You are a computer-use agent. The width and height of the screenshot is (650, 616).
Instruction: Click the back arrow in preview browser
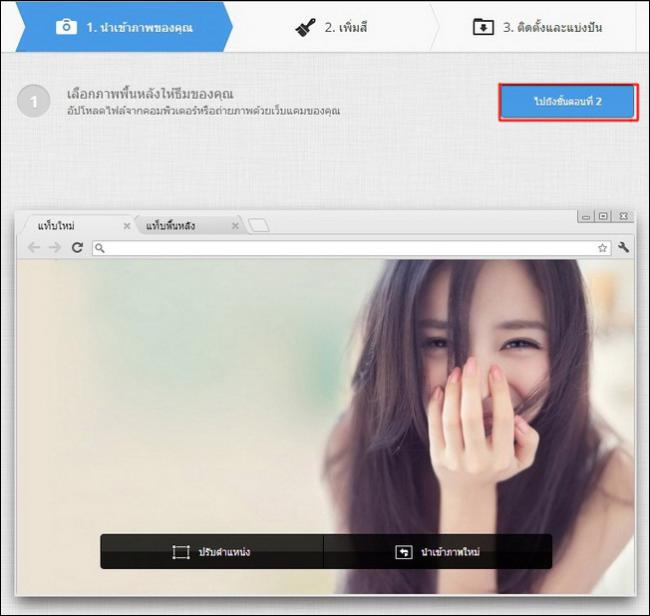[34, 247]
